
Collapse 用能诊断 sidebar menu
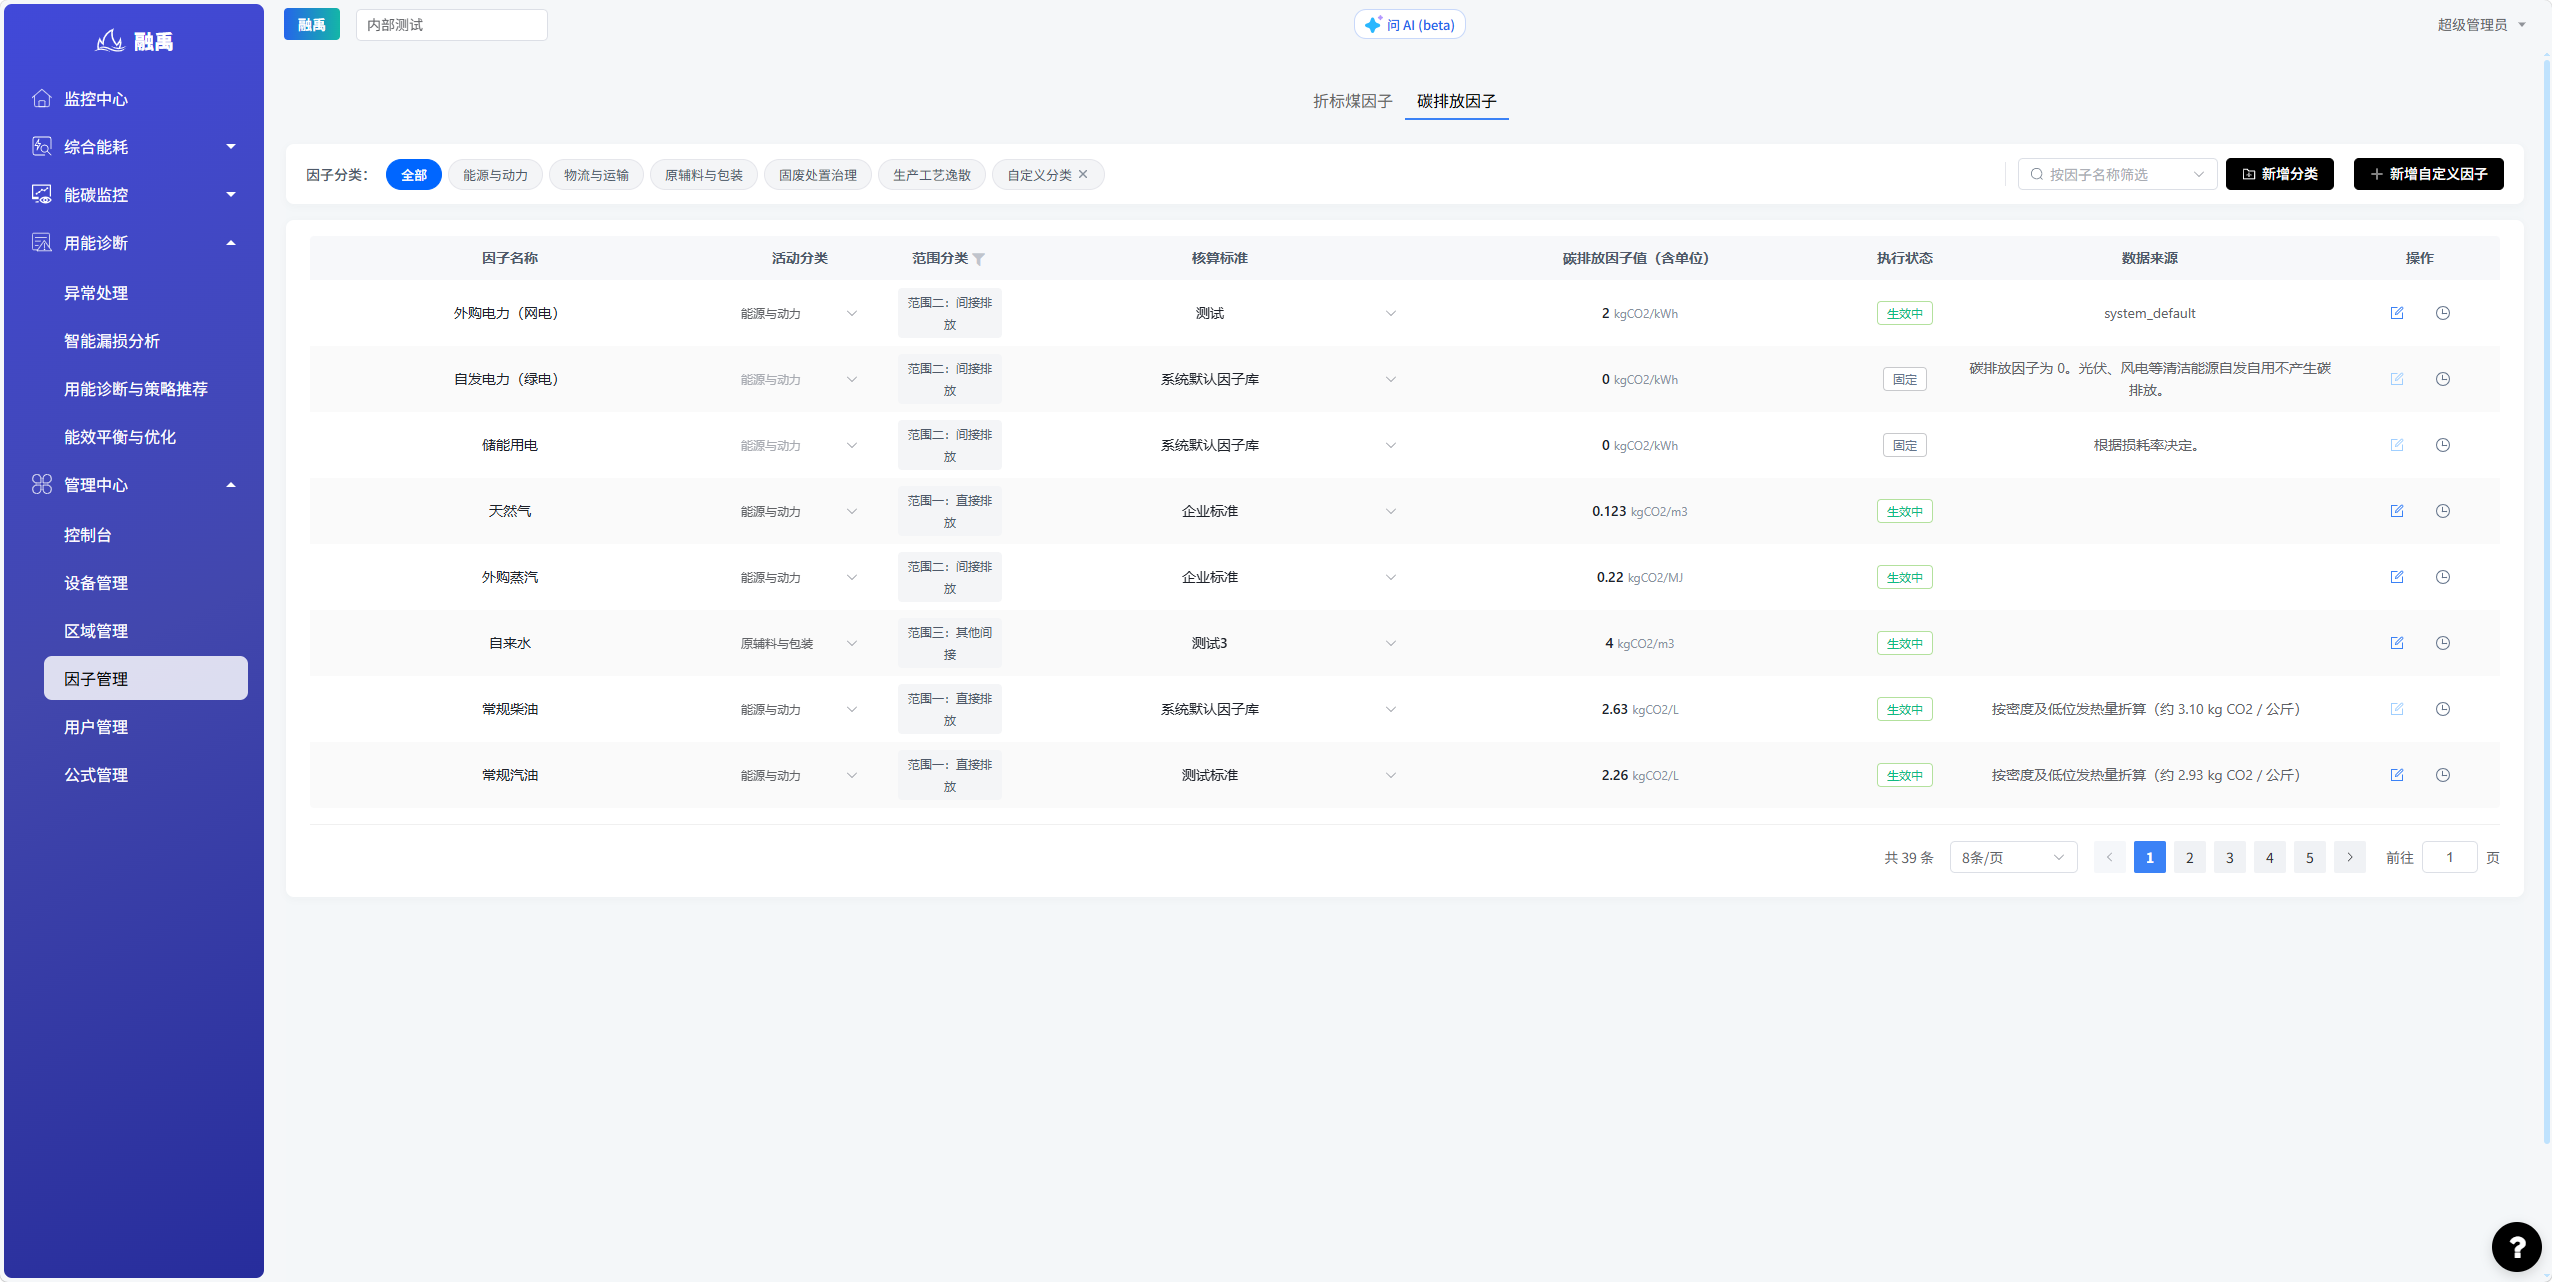click(x=134, y=243)
